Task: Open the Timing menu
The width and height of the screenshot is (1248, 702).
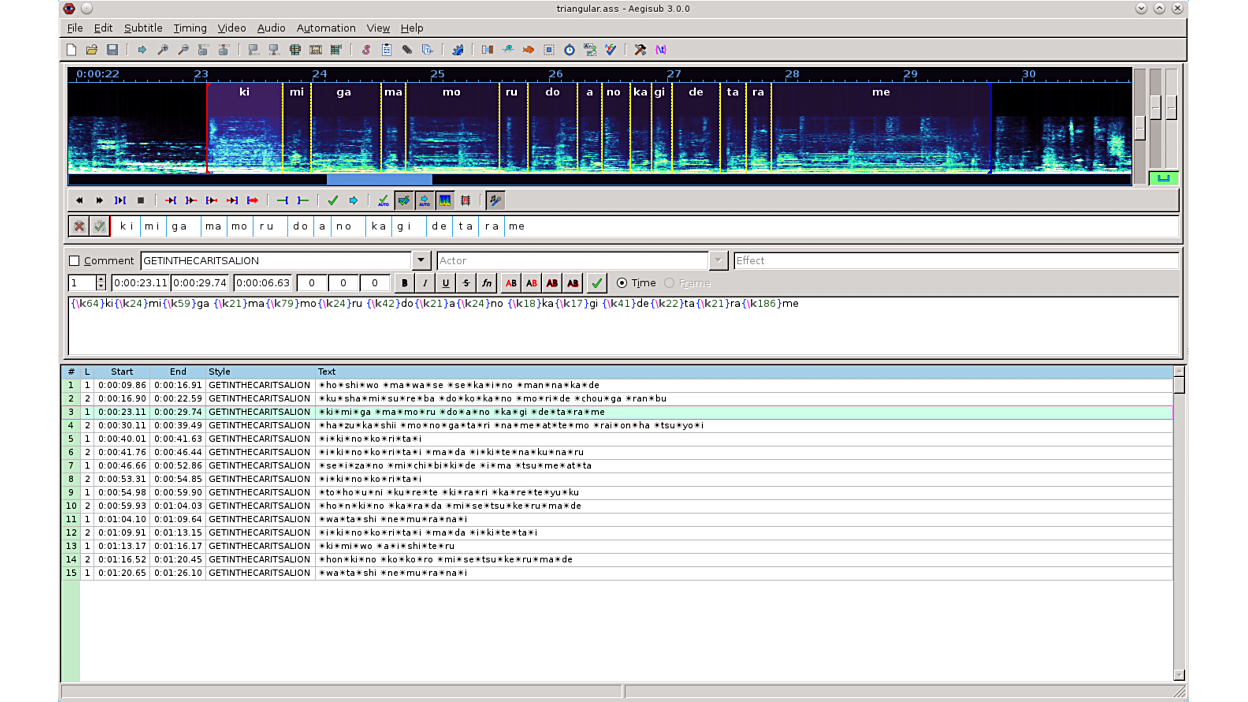Action: pos(189,28)
